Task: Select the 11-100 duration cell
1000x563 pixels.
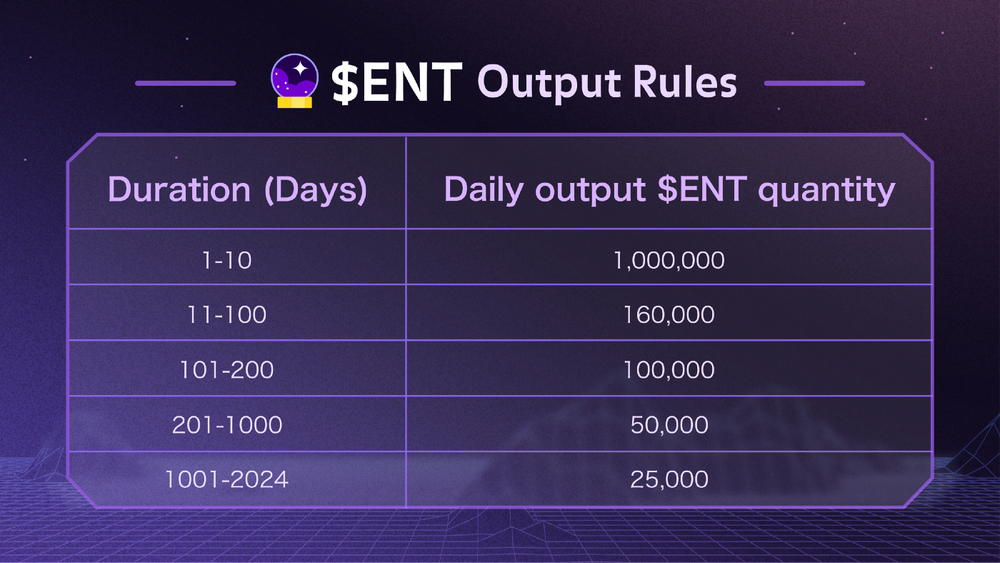Action: click(226, 314)
